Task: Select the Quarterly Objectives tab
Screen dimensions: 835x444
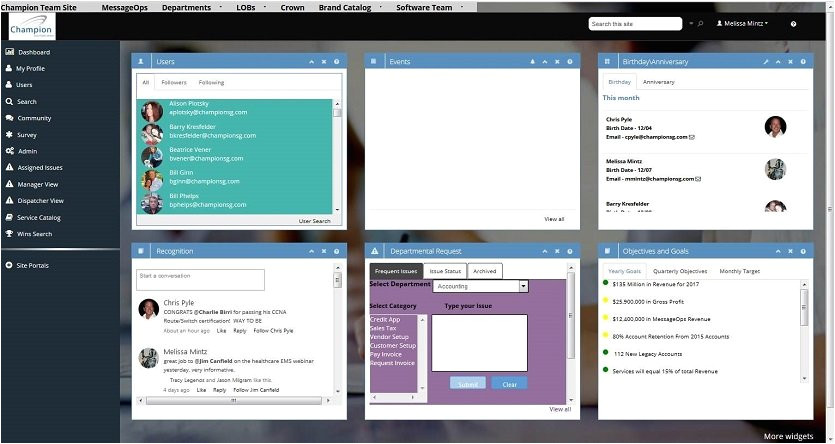Action: [680, 271]
